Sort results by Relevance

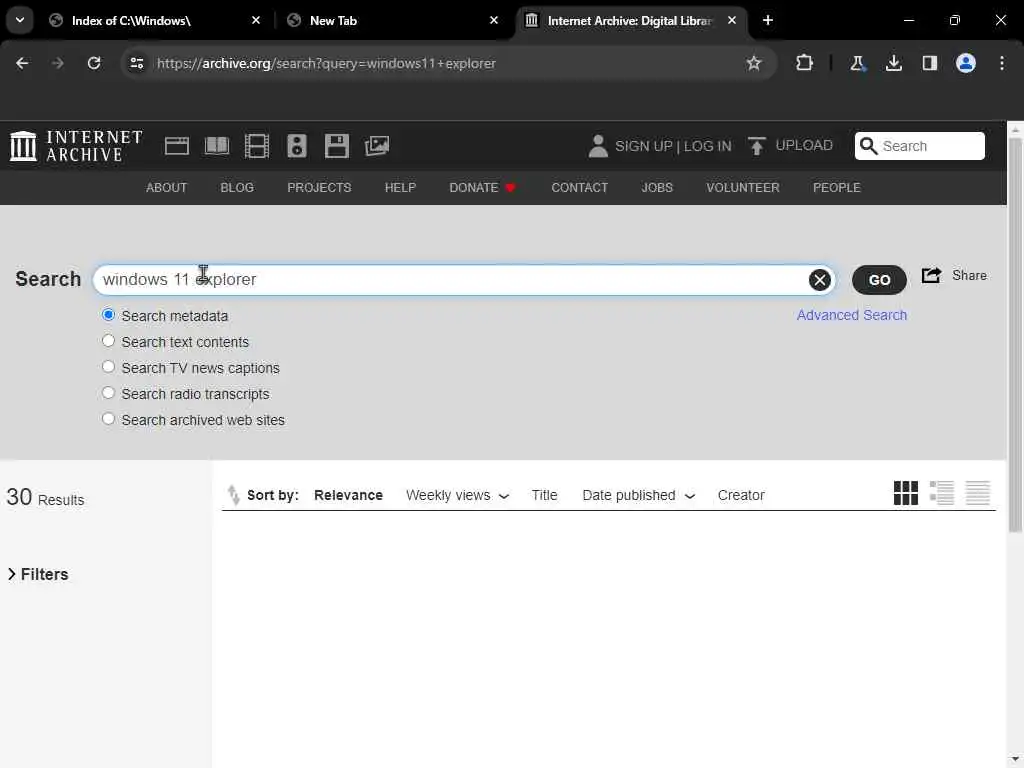tap(348, 495)
